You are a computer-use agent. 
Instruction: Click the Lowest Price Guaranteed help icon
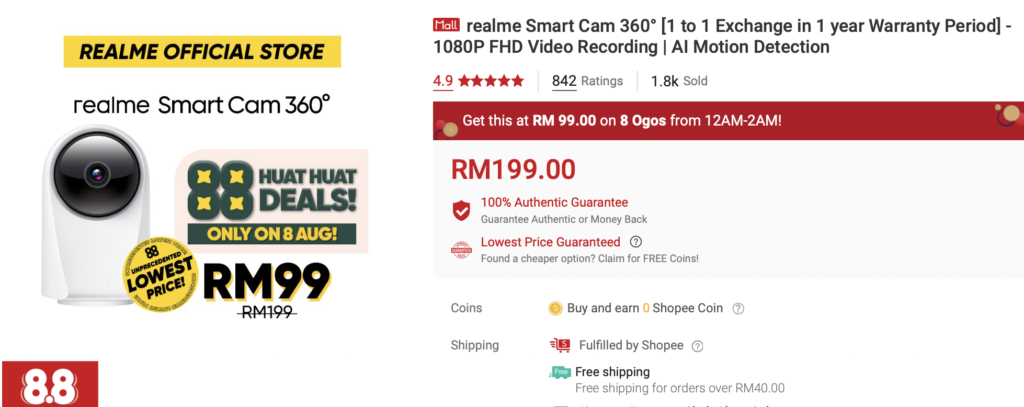pyautogui.click(x=635, y=242)
